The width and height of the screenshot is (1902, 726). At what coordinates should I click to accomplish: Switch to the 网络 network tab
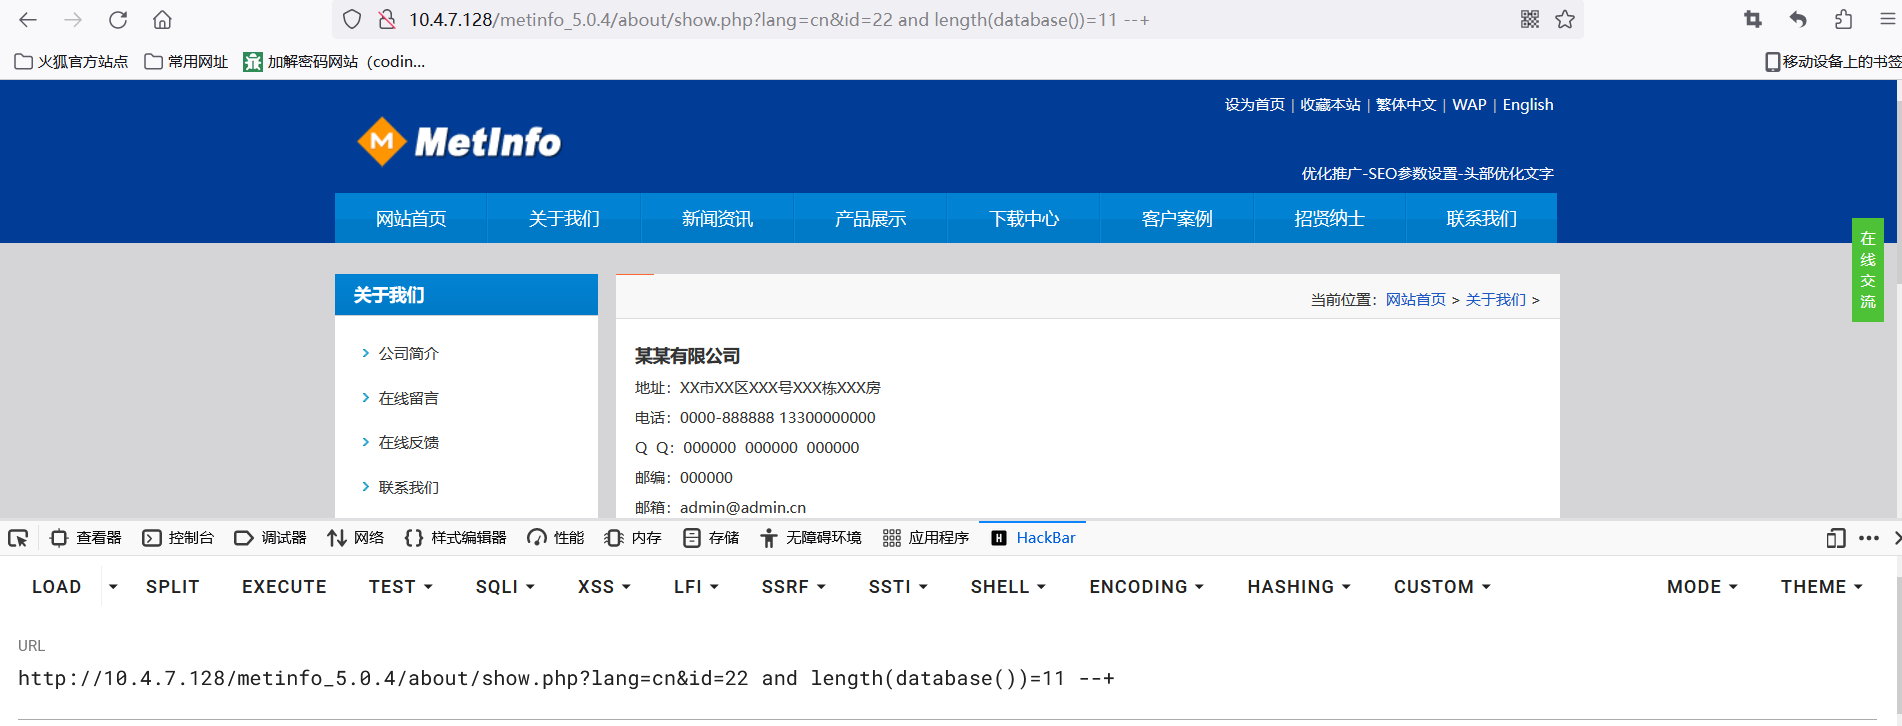356,538
